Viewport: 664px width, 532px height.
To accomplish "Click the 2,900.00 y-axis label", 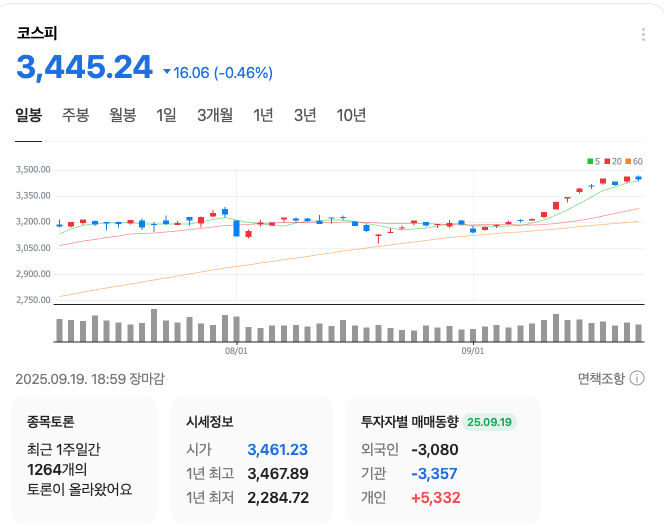I will point(33,274).
